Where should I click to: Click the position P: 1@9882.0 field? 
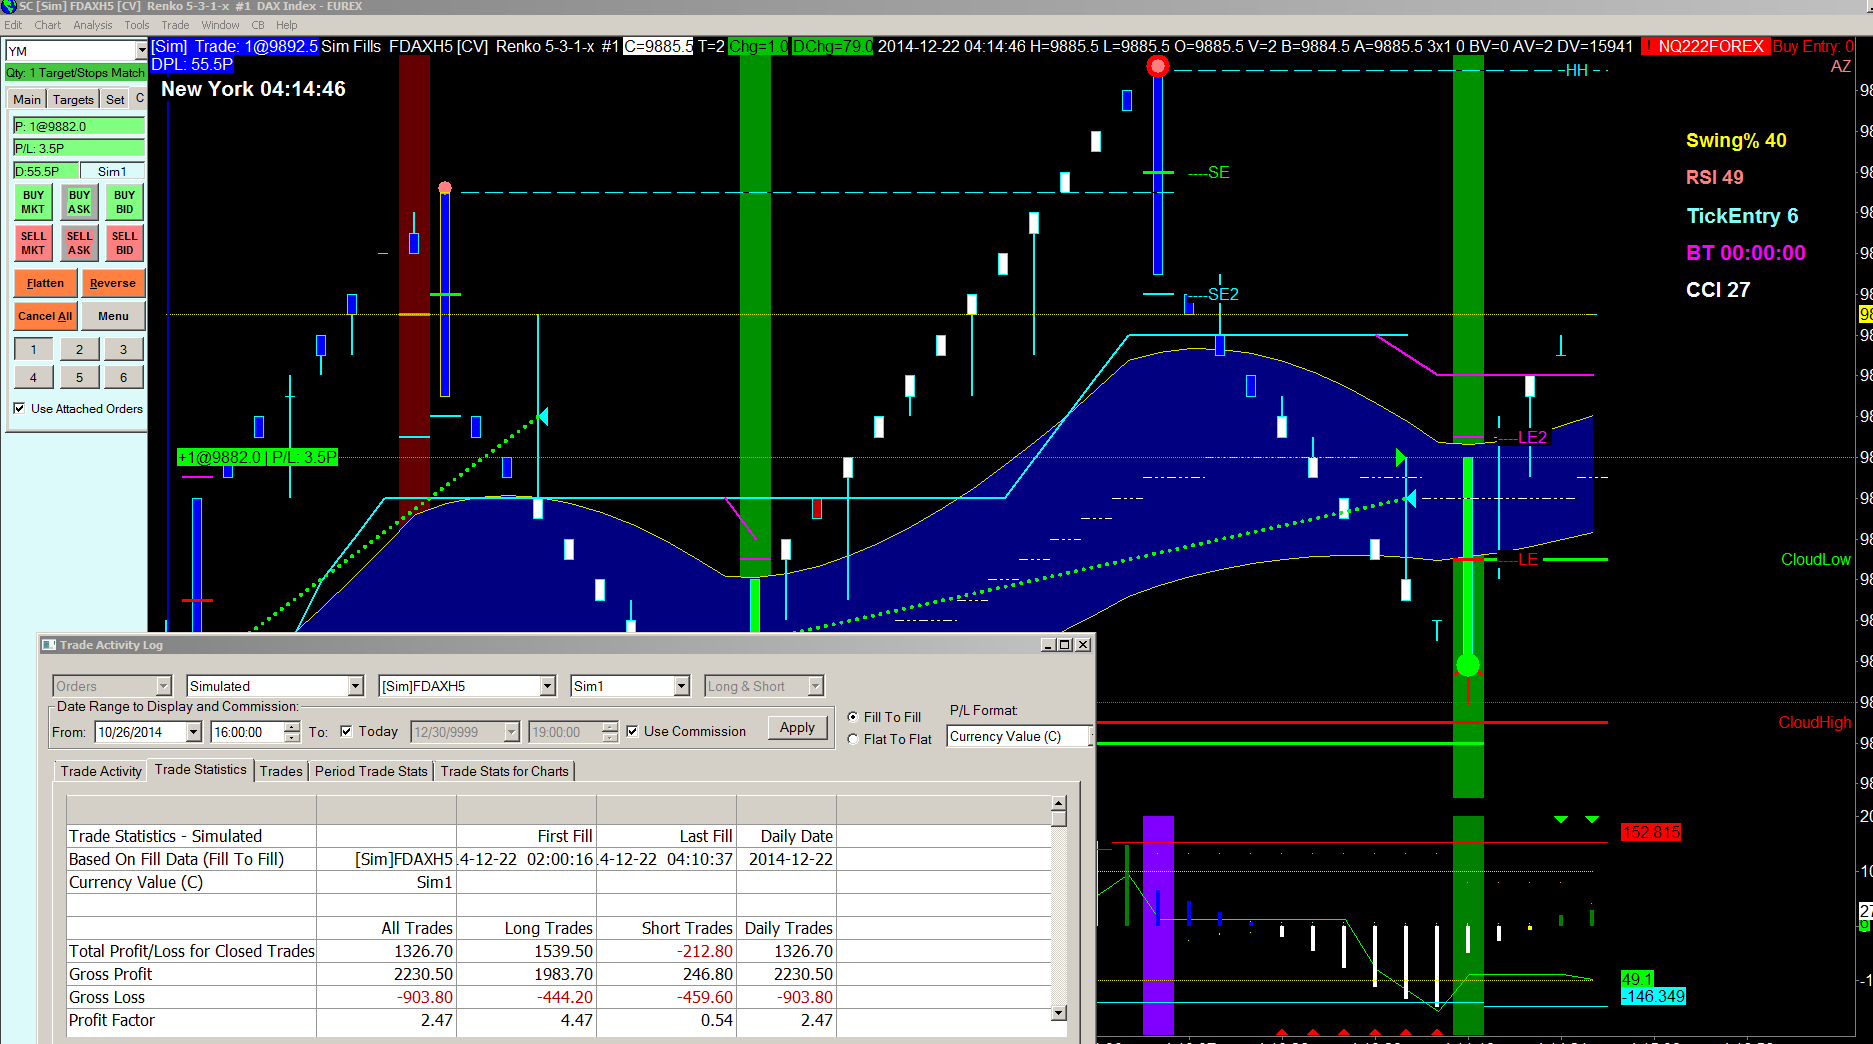click(79, 126)
